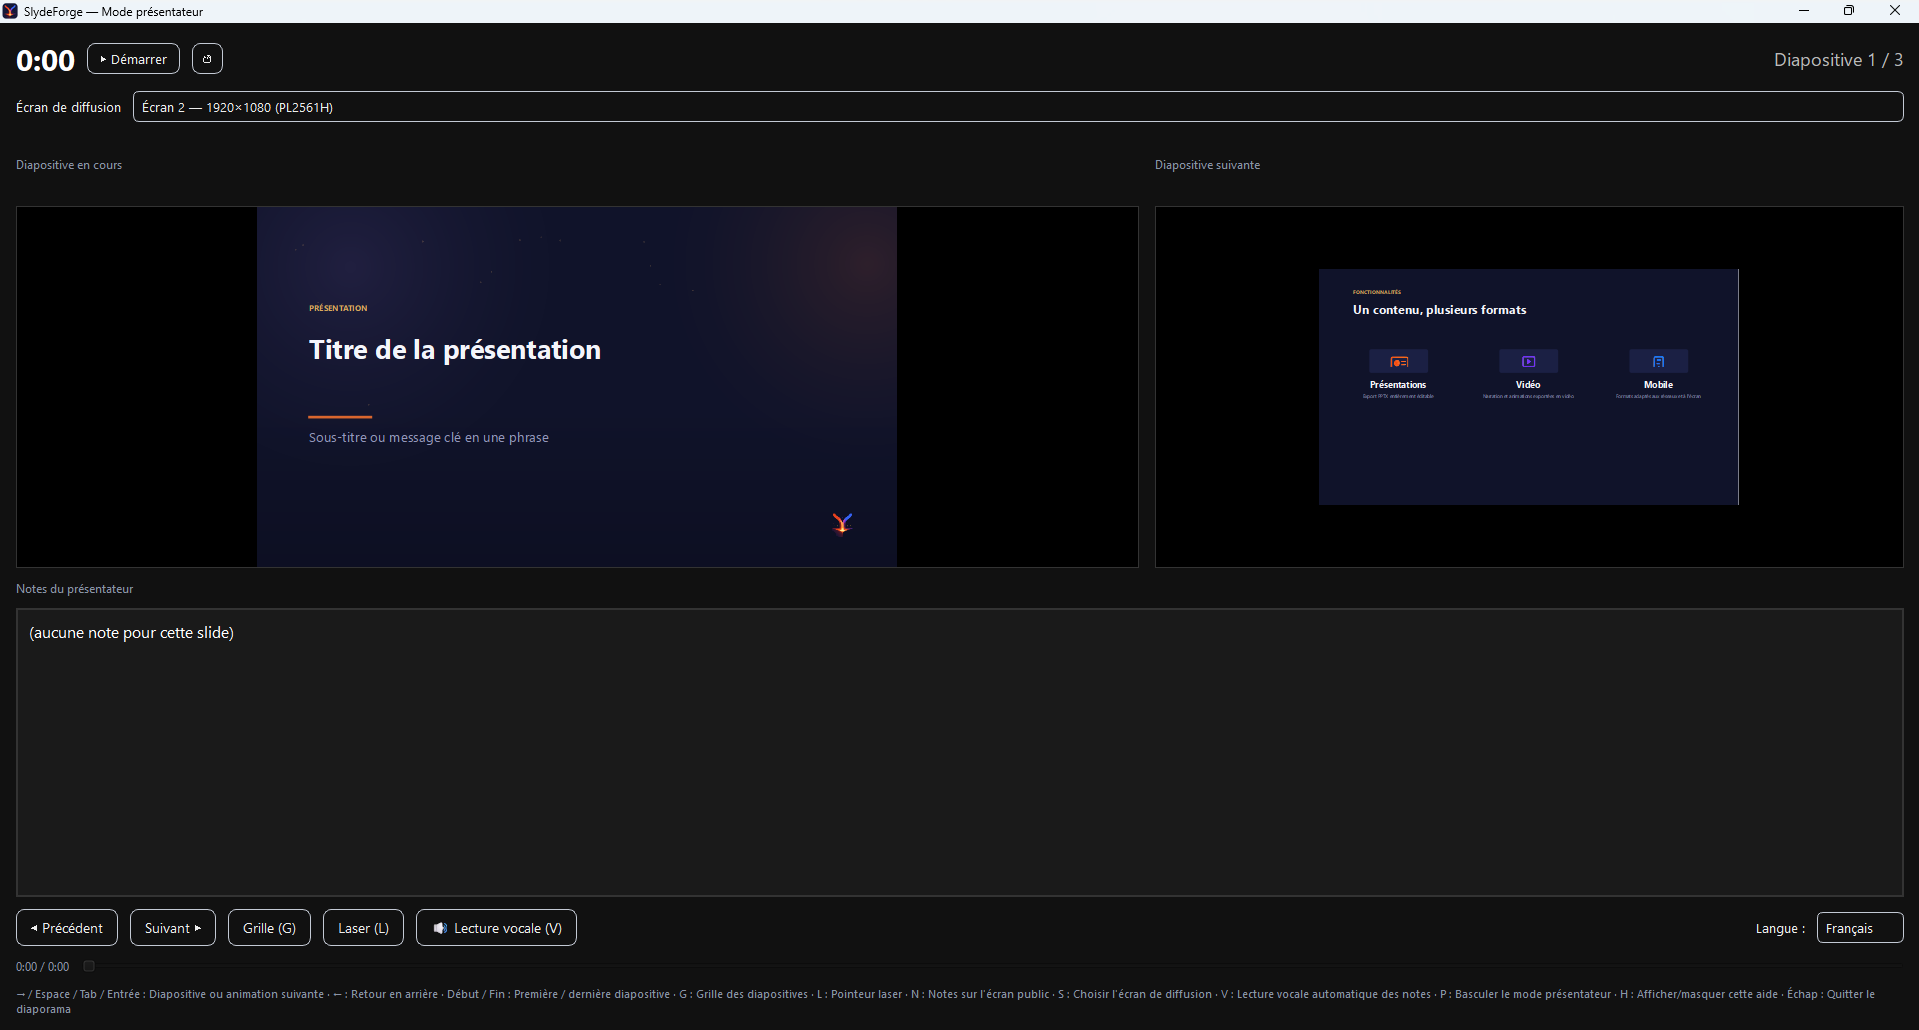Click the large 0:00 timer display

pyautogui.click(x=45, y=60)
